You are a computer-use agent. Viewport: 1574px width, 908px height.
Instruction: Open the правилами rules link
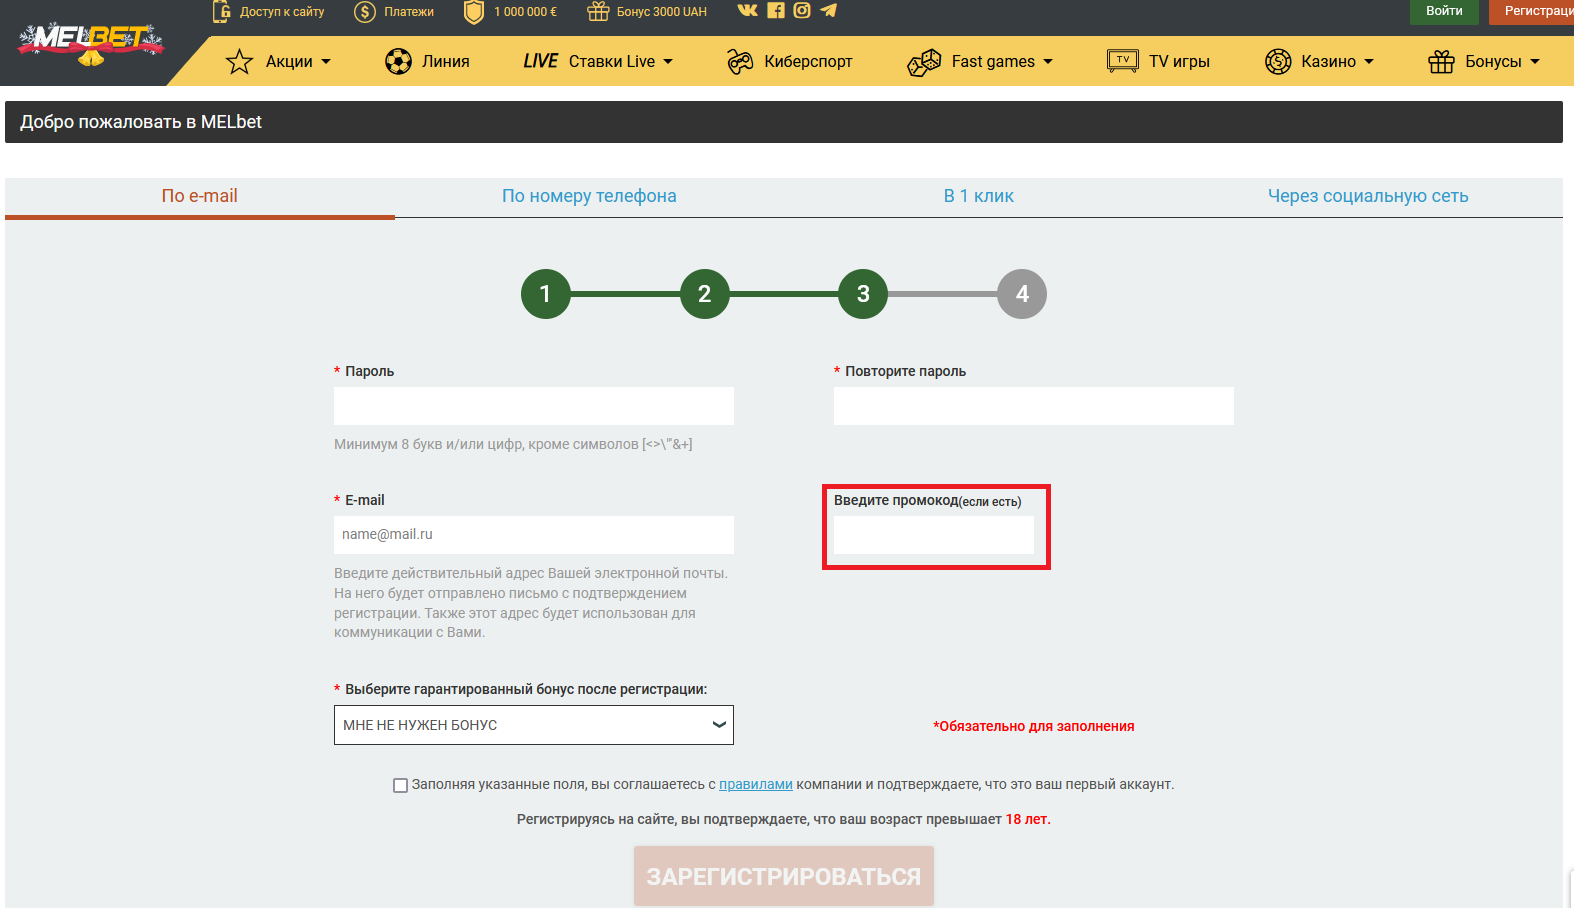pos(756,785)
